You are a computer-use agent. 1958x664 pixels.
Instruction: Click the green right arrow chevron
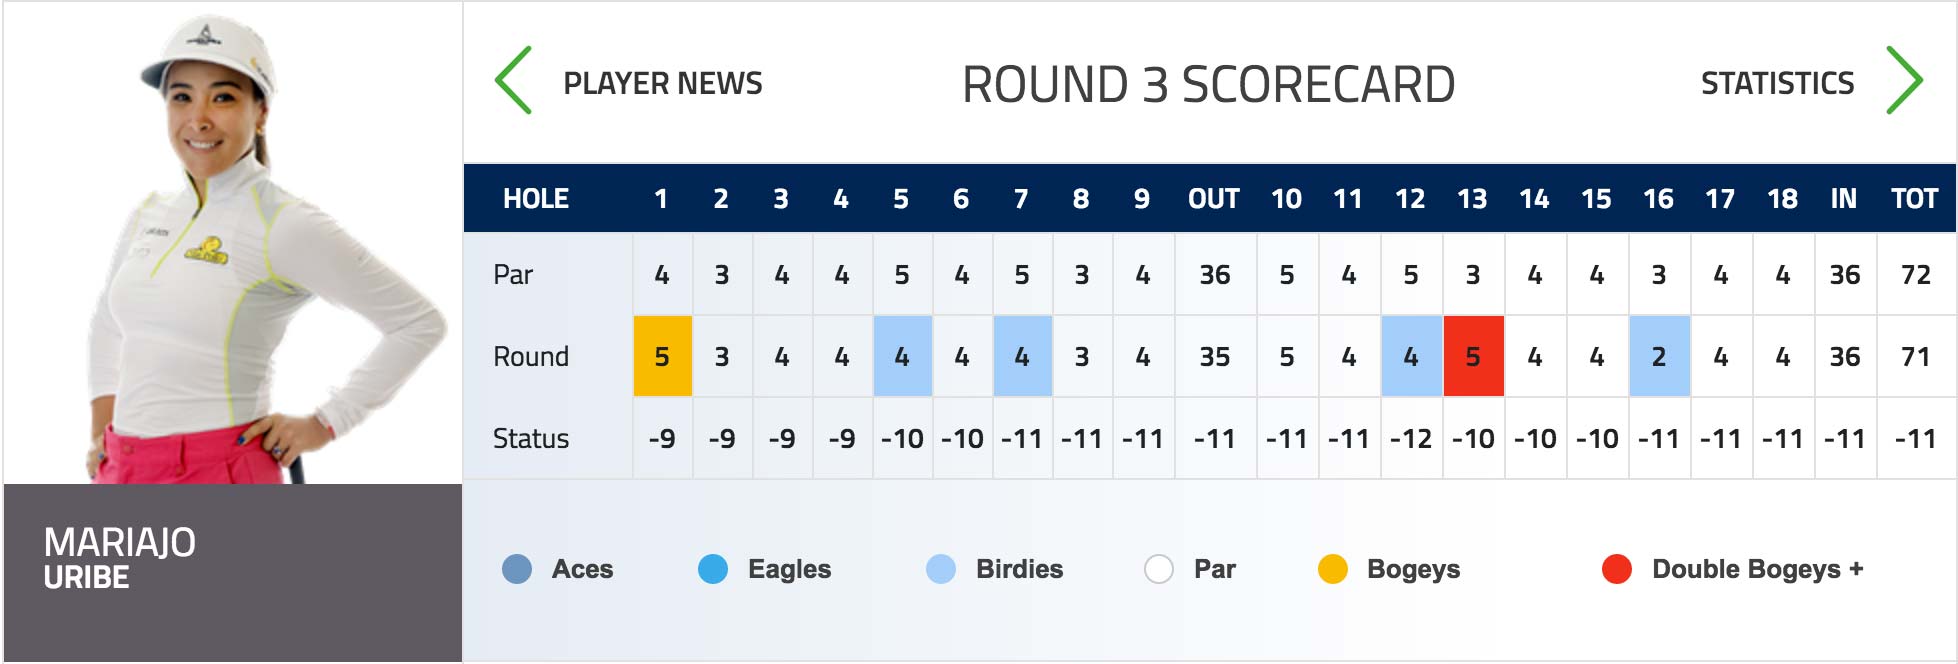pos(1904,80)
